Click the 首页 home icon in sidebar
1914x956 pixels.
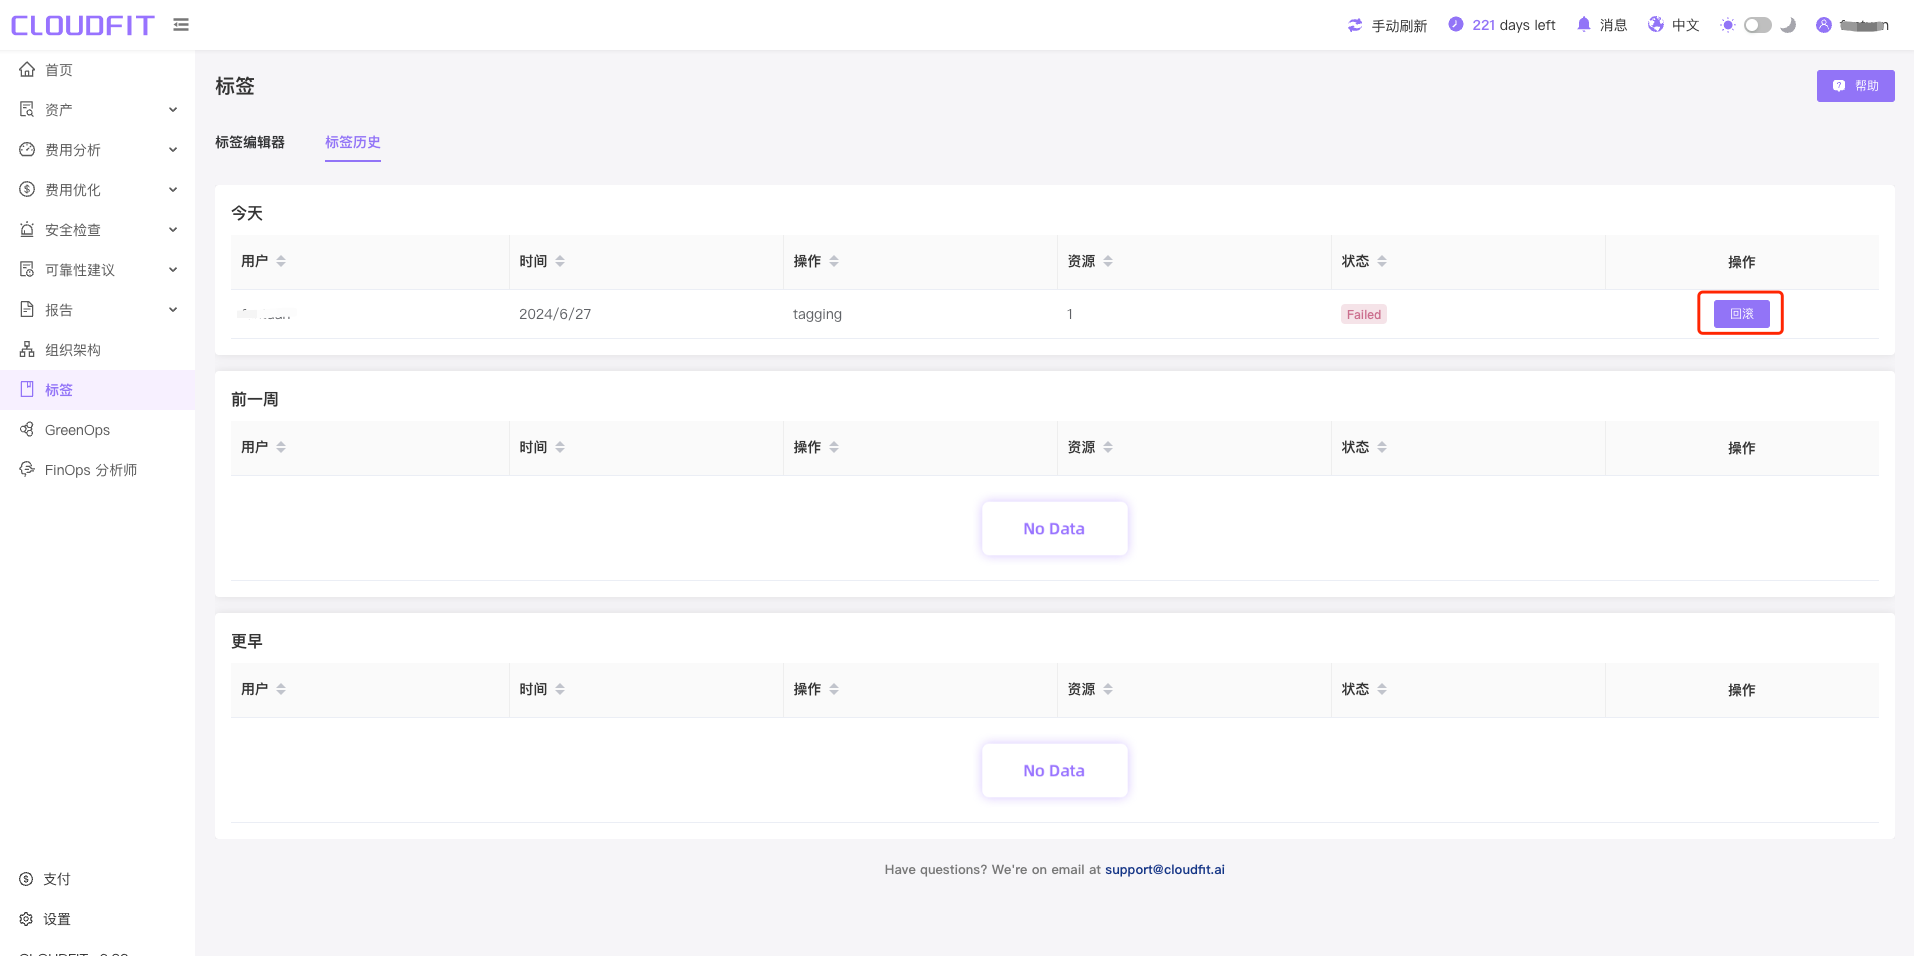pos(27,69)
